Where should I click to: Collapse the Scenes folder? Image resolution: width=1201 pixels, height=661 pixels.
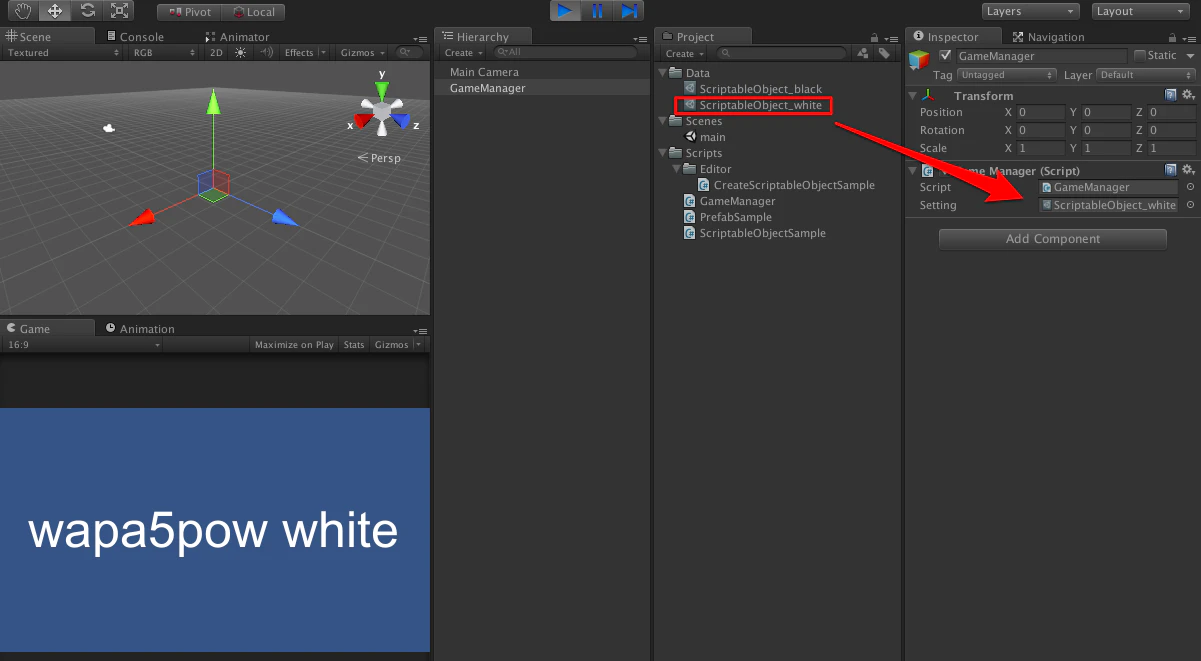(663, 121)
